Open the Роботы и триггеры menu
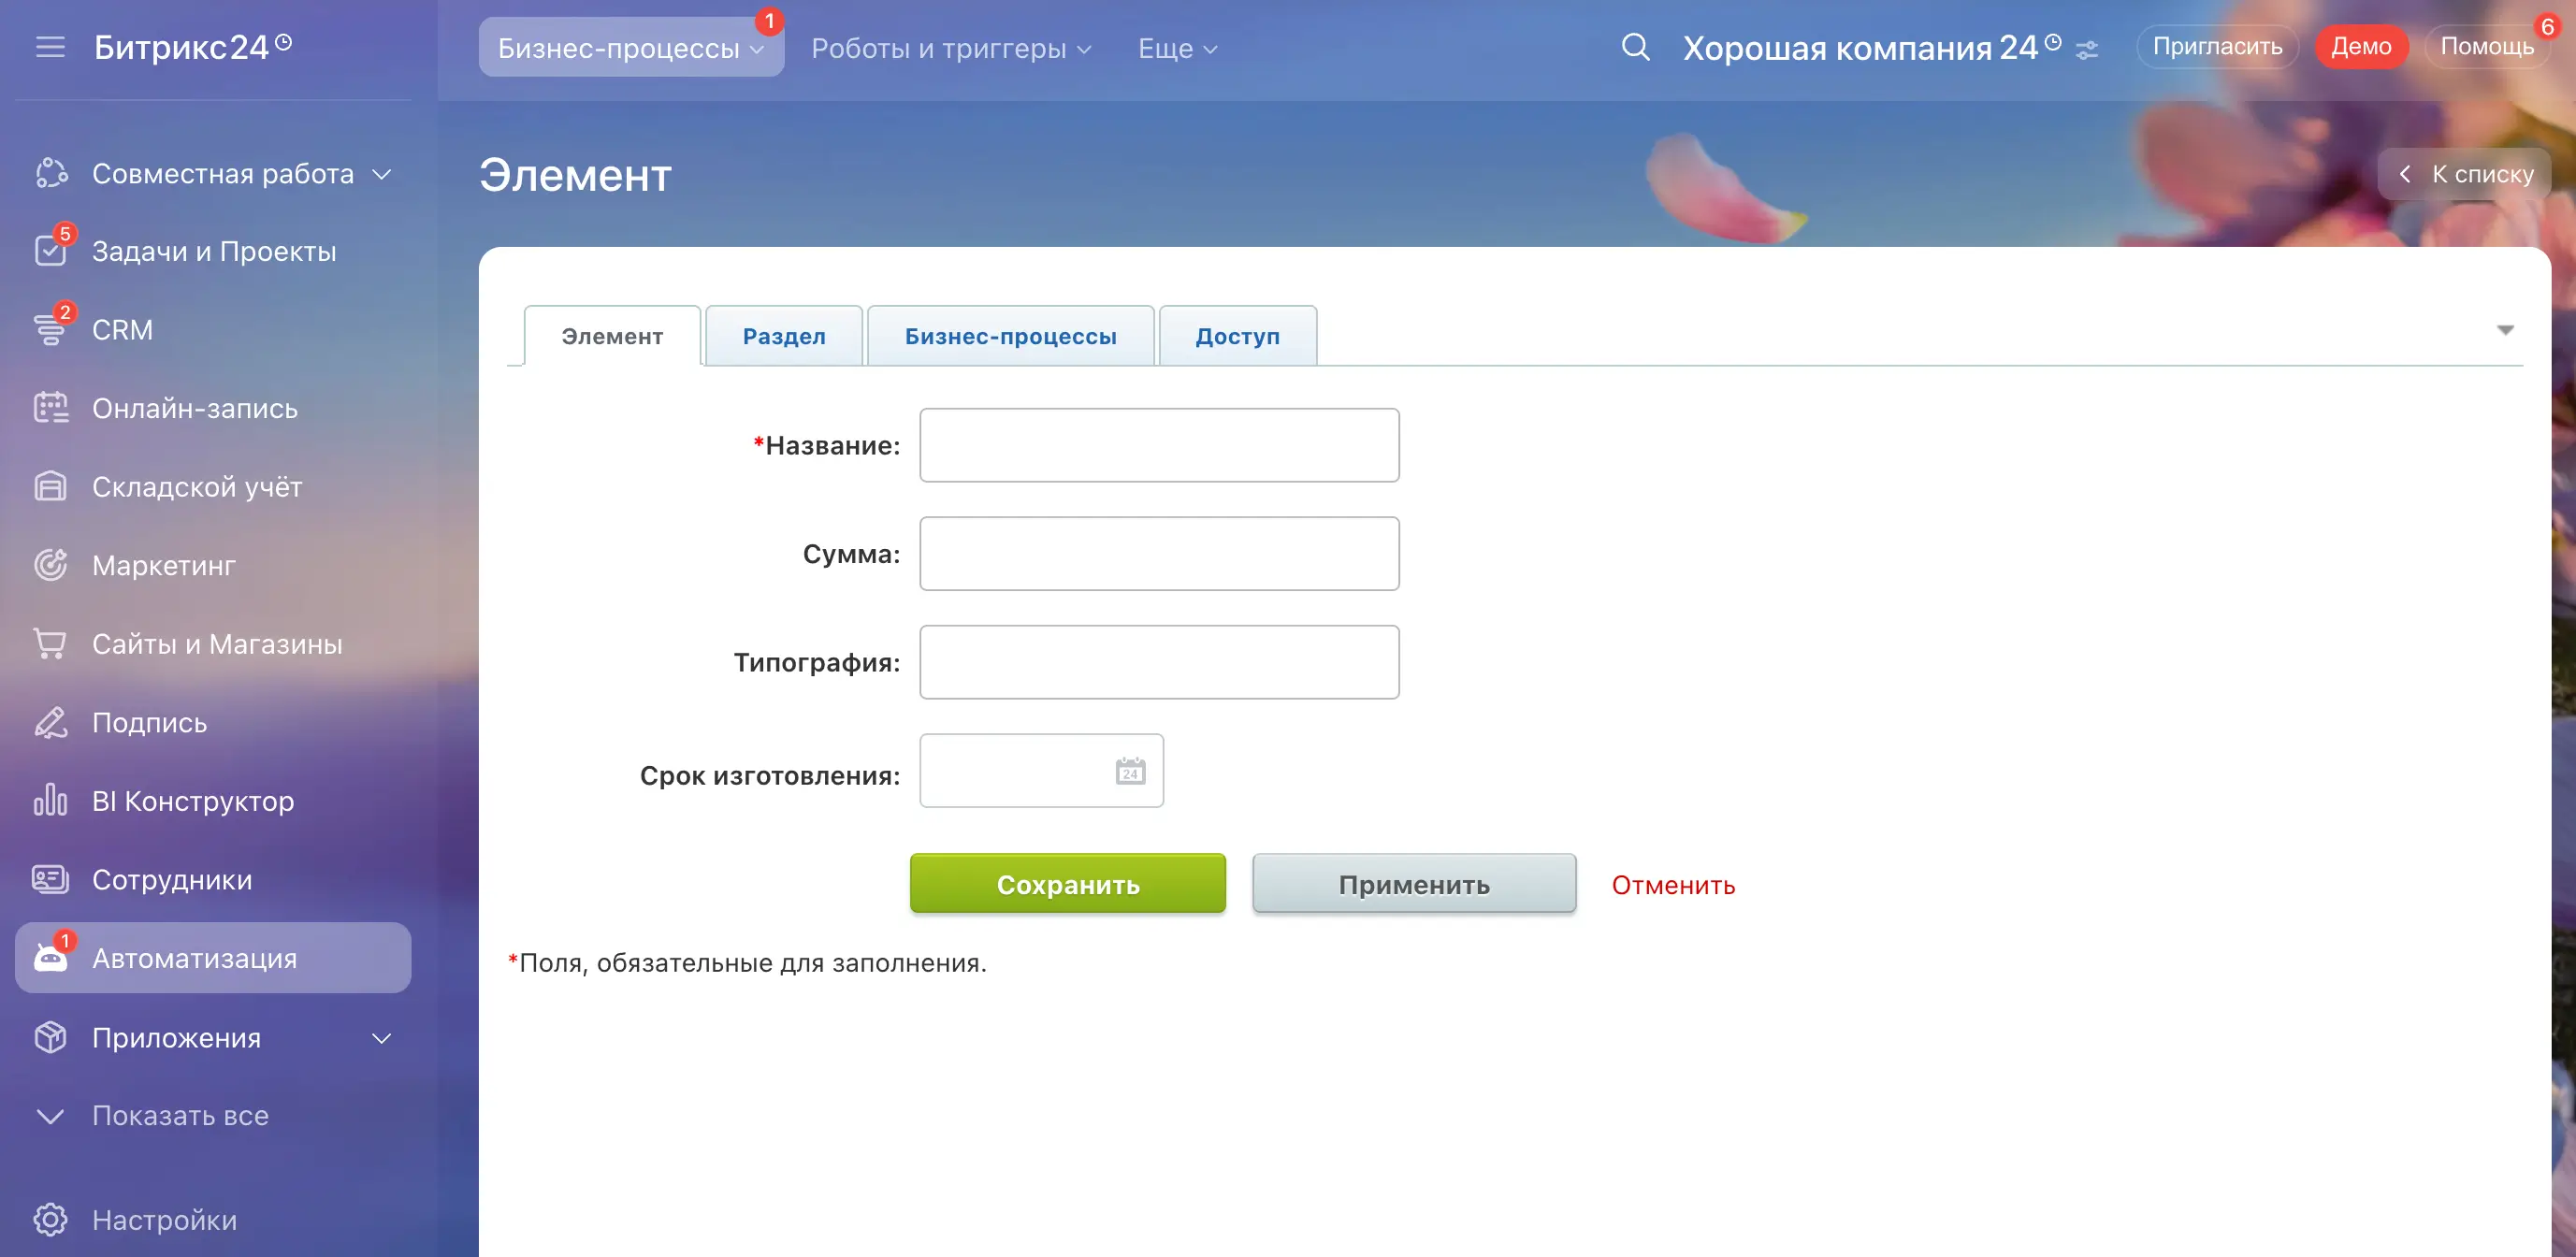2576x1257 pixels. [948, 48]
